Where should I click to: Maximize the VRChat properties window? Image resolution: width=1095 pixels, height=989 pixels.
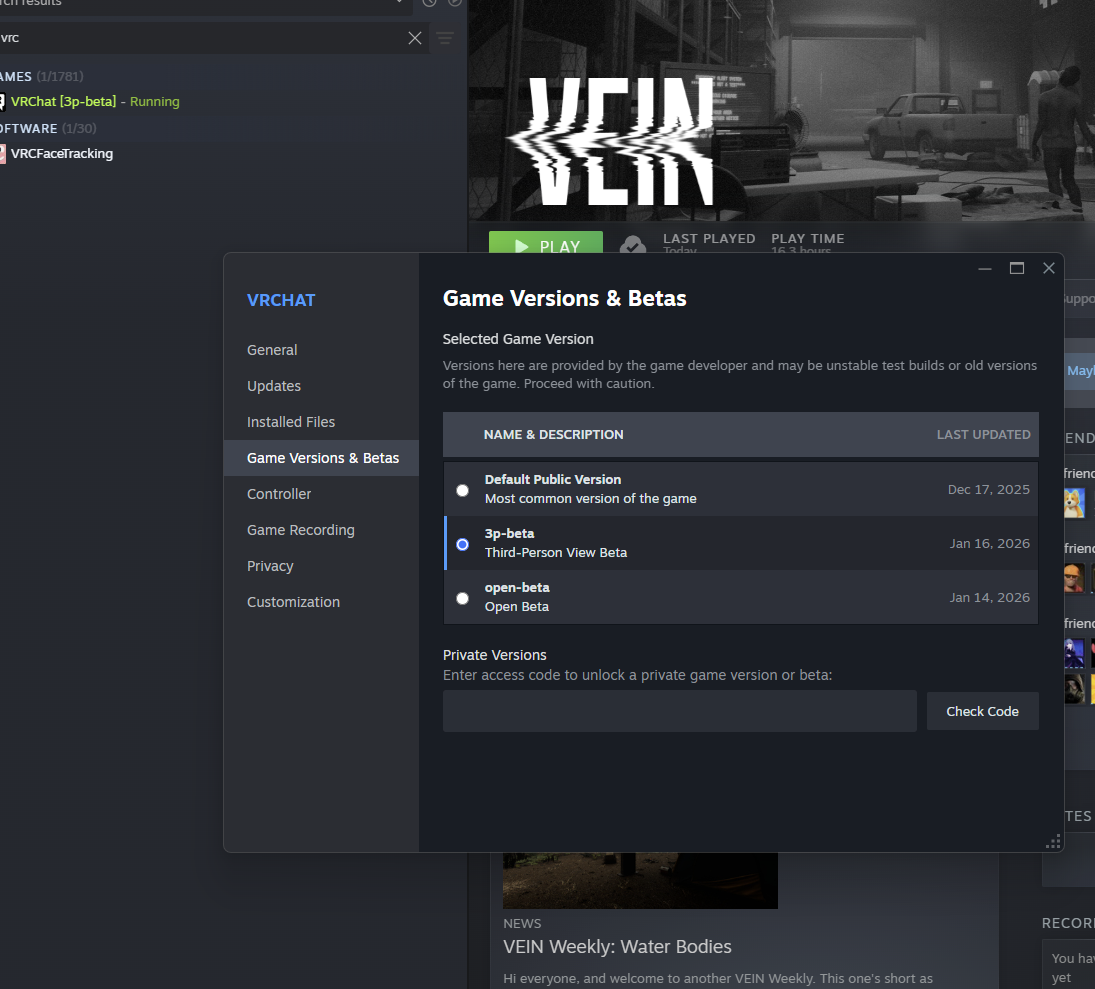coord(1017,268)
